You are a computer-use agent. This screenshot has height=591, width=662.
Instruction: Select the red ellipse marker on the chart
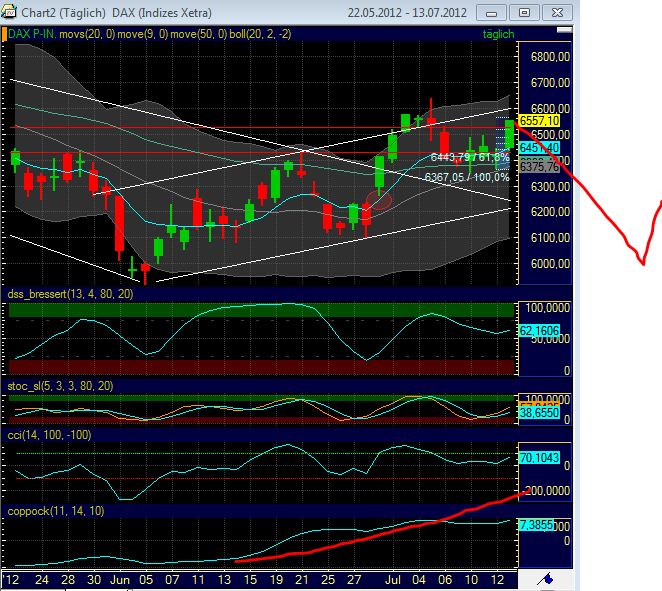pyautogui.click(x=379, y=200)
